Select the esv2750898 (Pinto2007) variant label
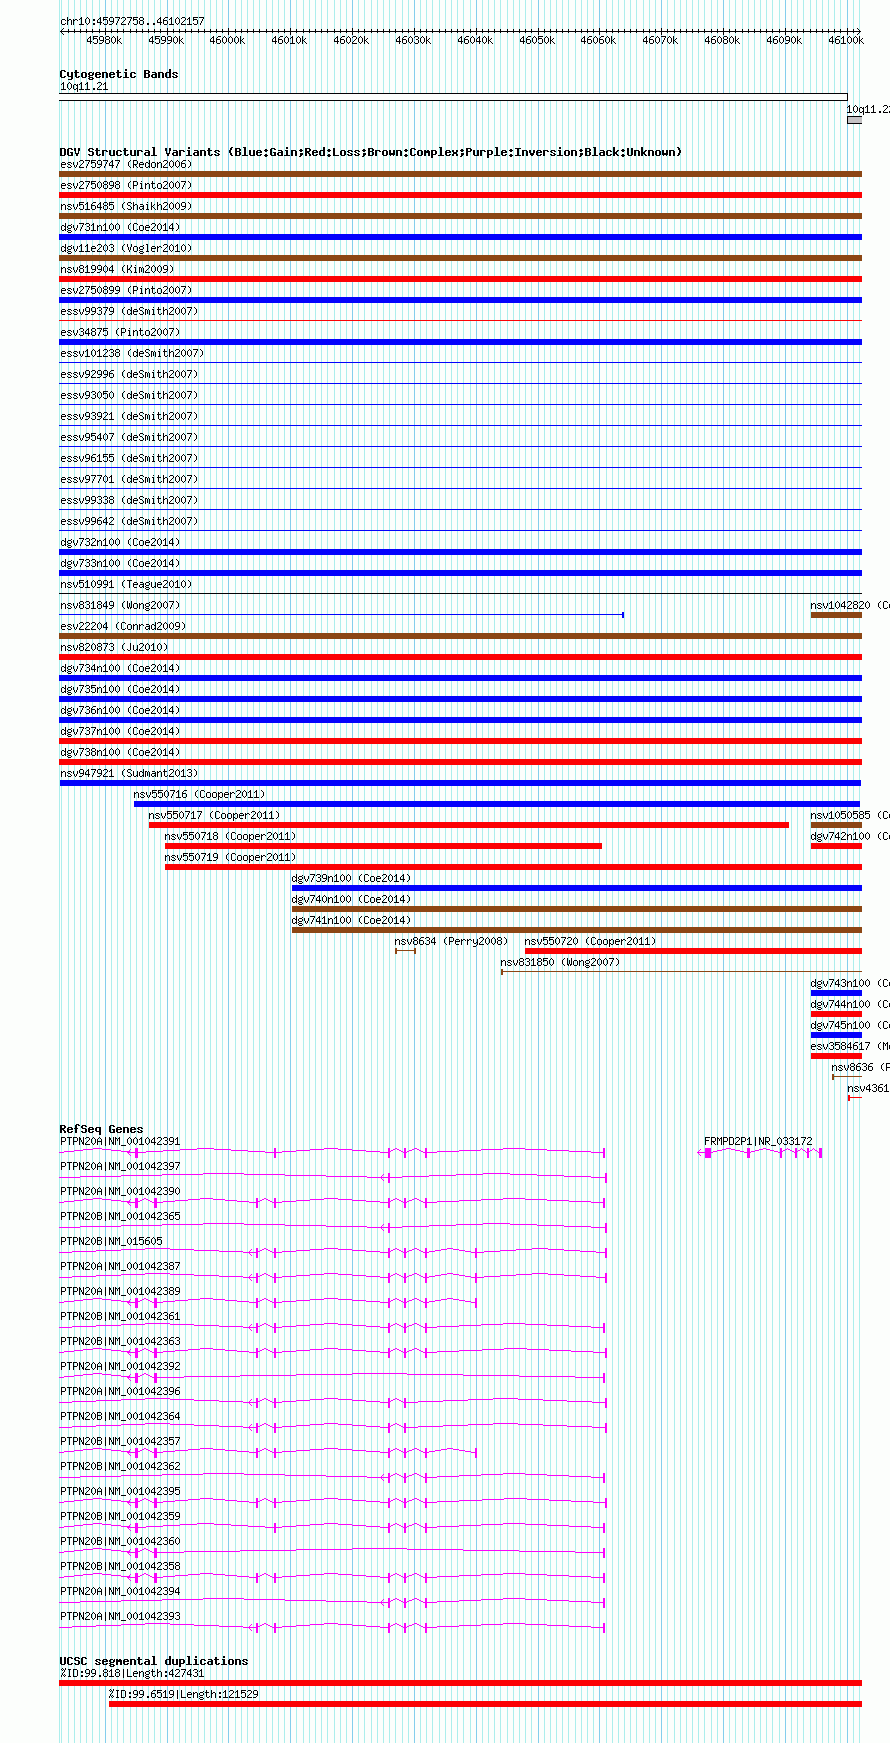Image resolution: width=890 pixels, height=1743 pixels. (125, 185)
